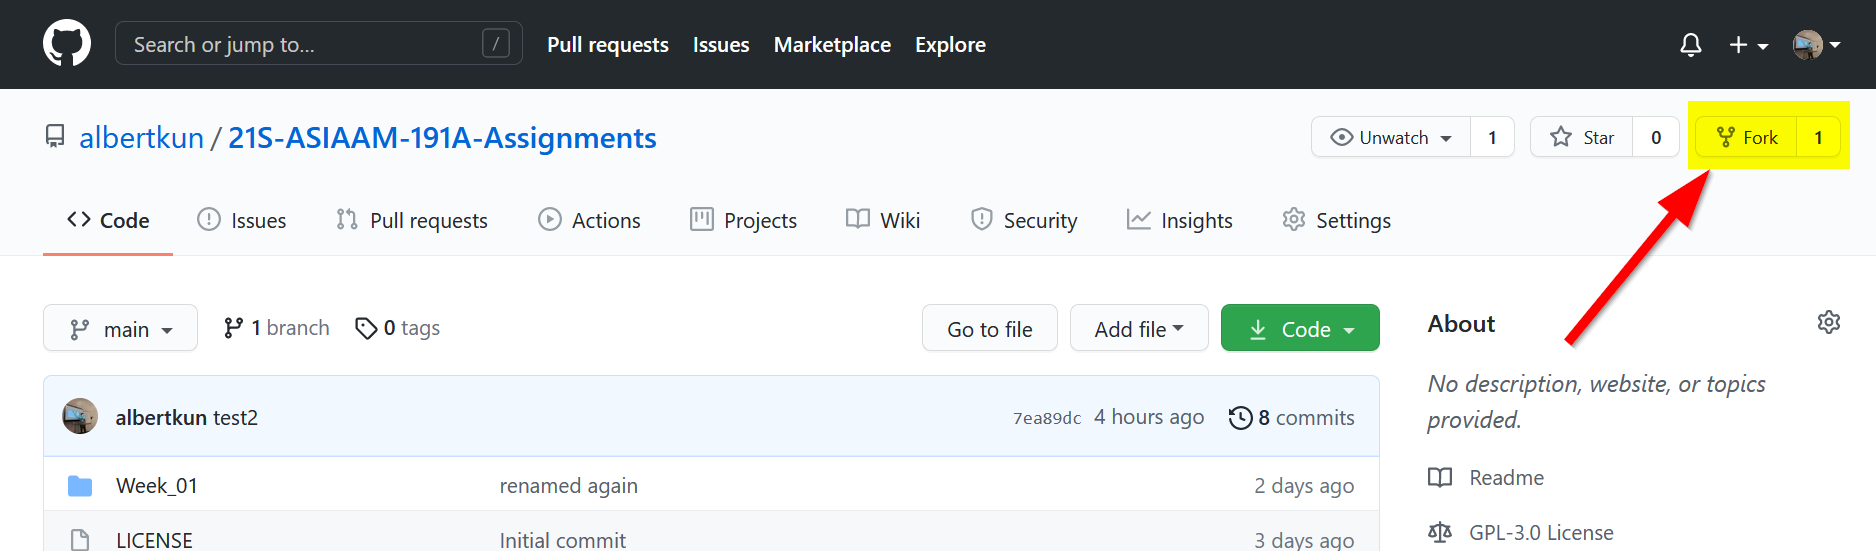
Task: Open the notifications bell
Action: click(x=1690, y=45)
